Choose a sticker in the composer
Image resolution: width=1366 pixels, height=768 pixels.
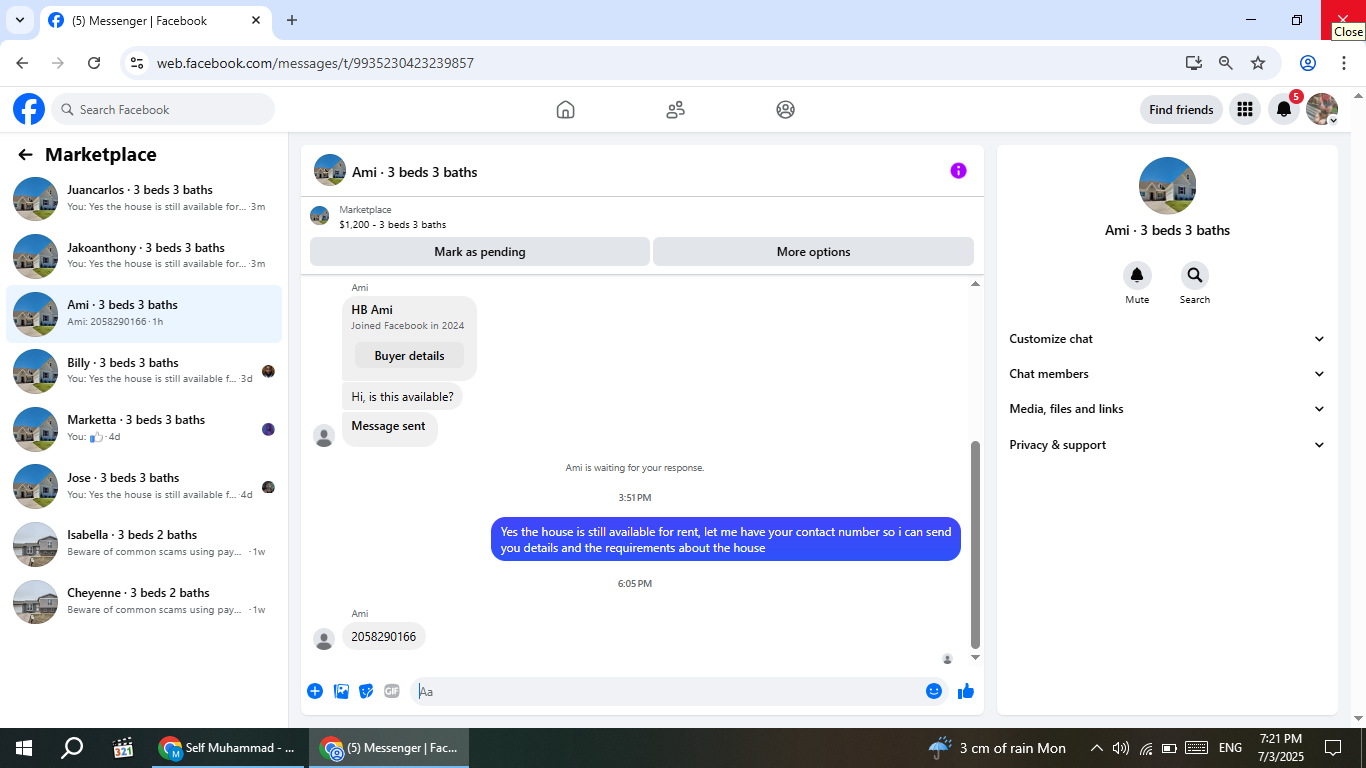366,691
